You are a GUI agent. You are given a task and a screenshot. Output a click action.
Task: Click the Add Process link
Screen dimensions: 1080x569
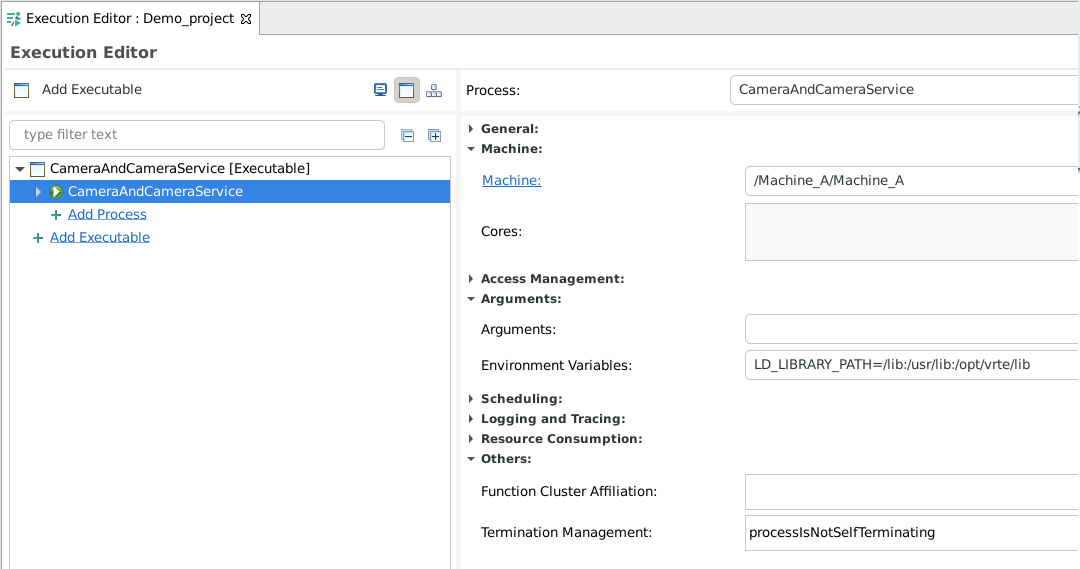(107, 214)
